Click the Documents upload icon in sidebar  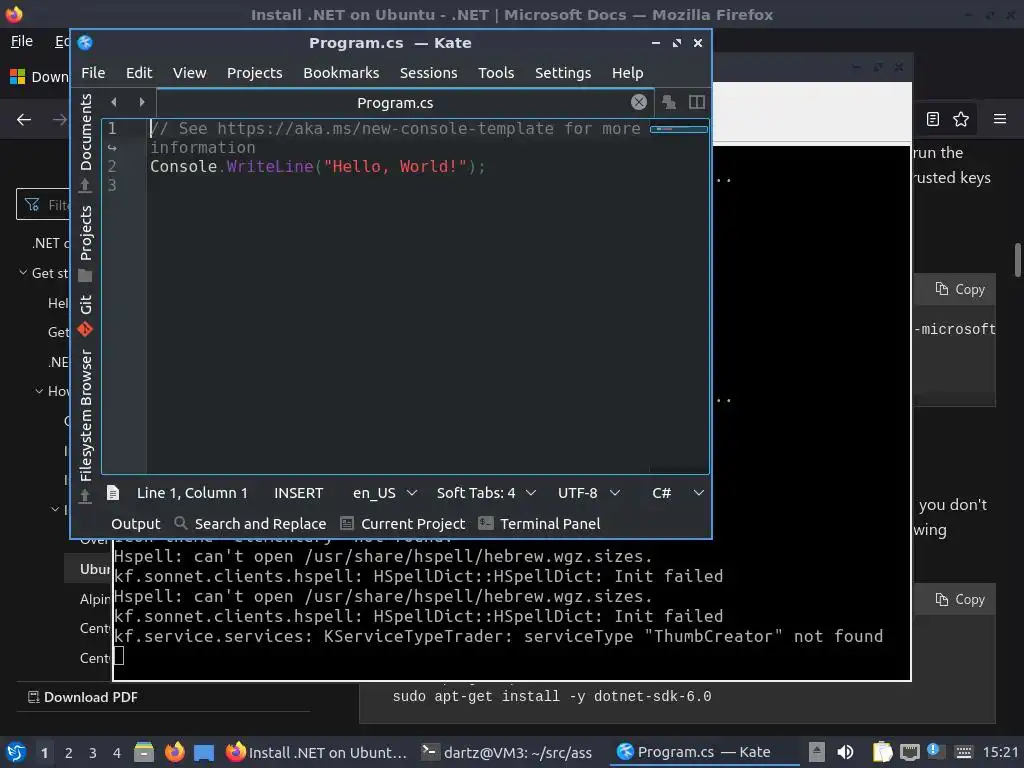tap(85, 185)
